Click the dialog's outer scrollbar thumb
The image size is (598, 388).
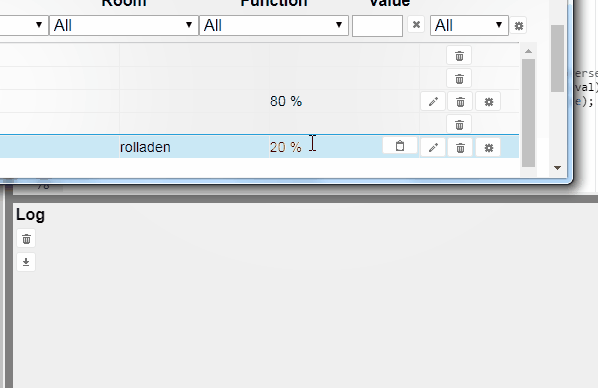pos(558,58)
